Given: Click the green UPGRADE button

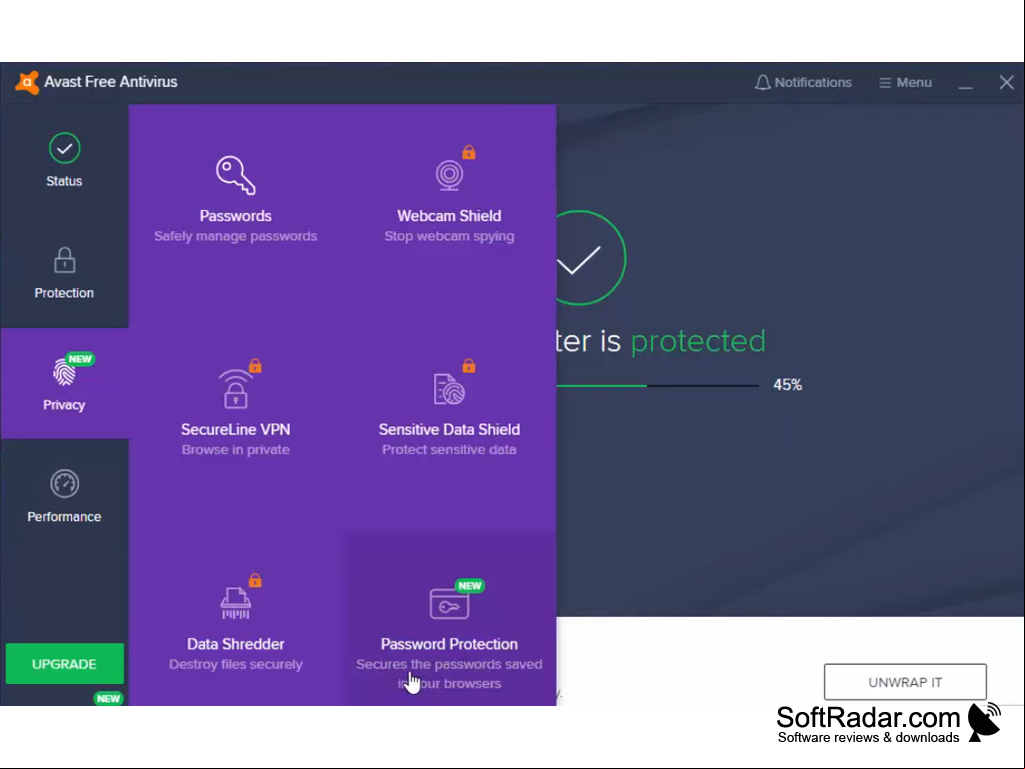Looking at the screenshot, I should [x=64, y=664].
